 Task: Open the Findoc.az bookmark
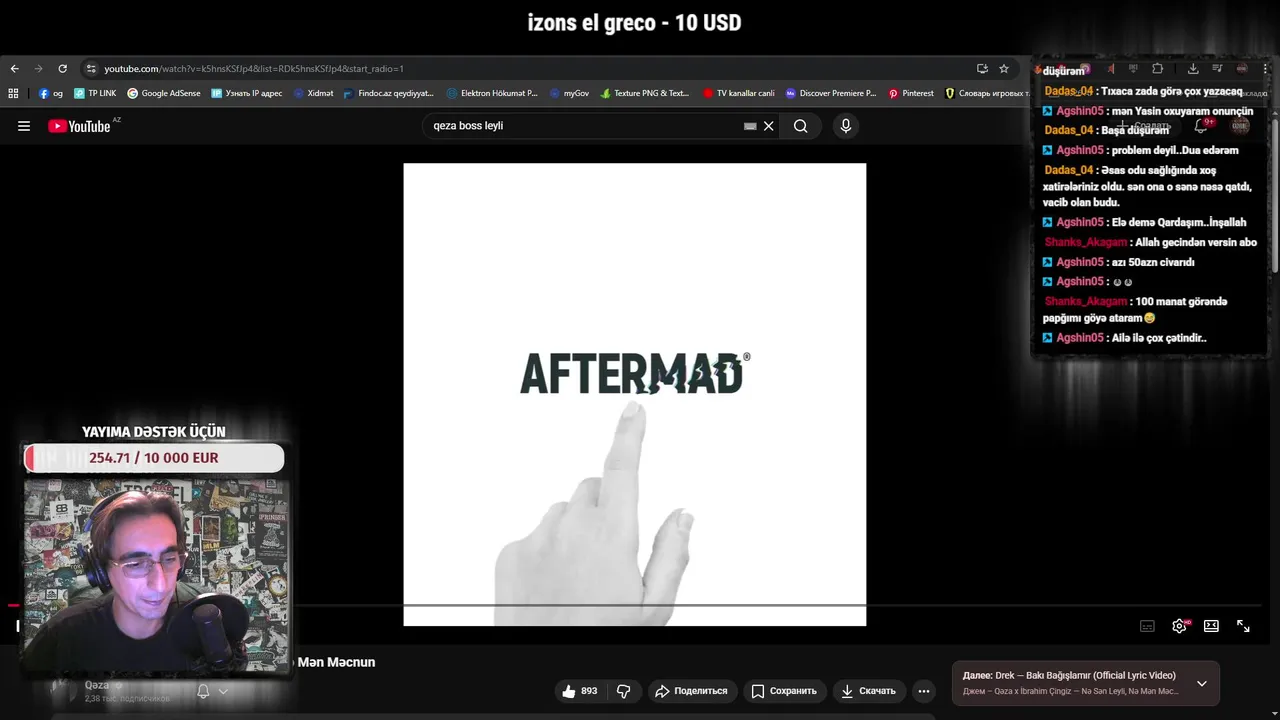tap(388, 93)
